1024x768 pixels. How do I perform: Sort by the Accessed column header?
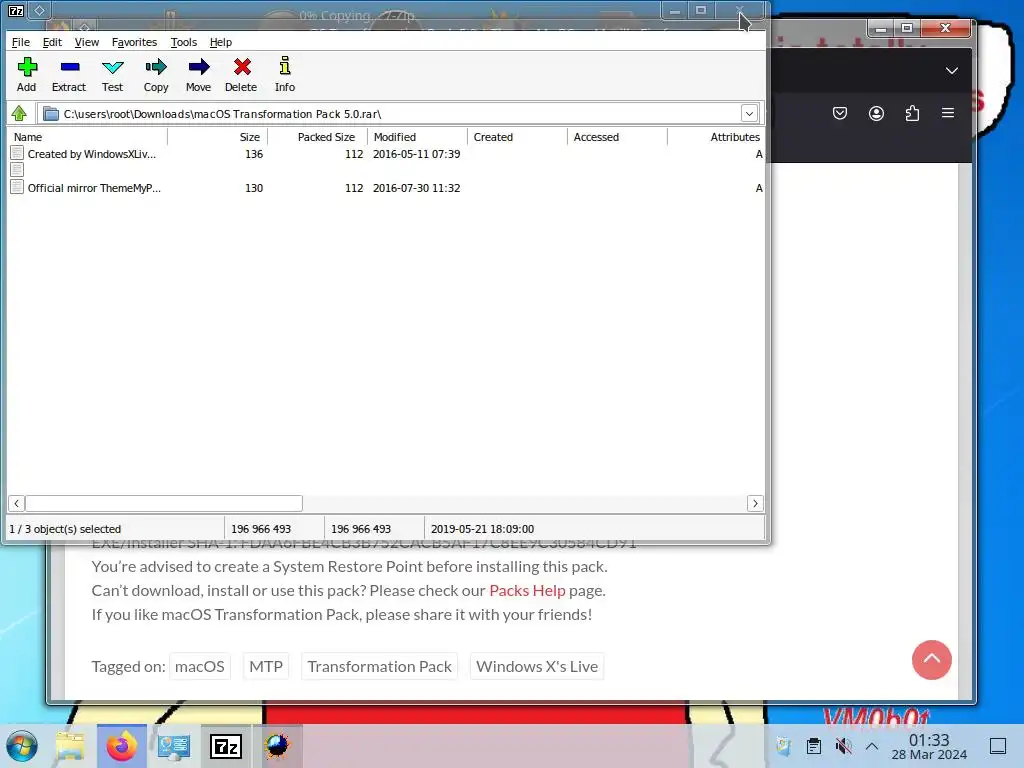point(618,137)
